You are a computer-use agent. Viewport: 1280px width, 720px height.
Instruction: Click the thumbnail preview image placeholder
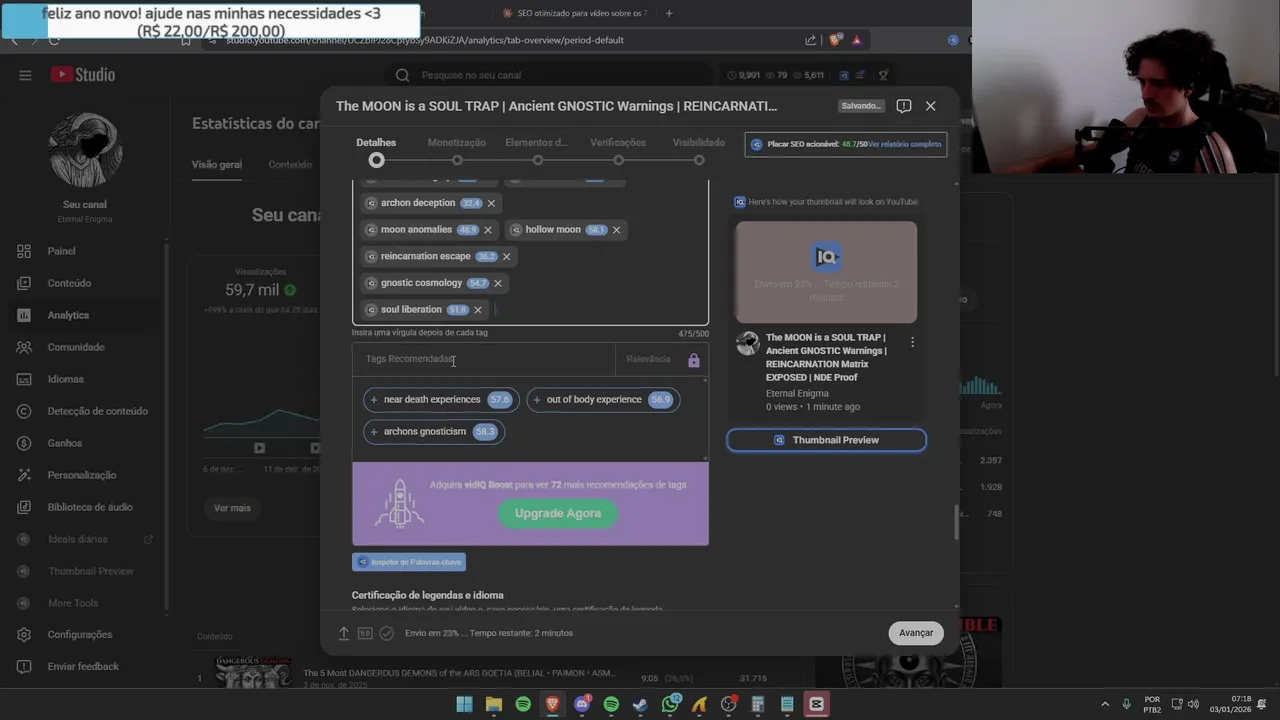click(826, 272)
